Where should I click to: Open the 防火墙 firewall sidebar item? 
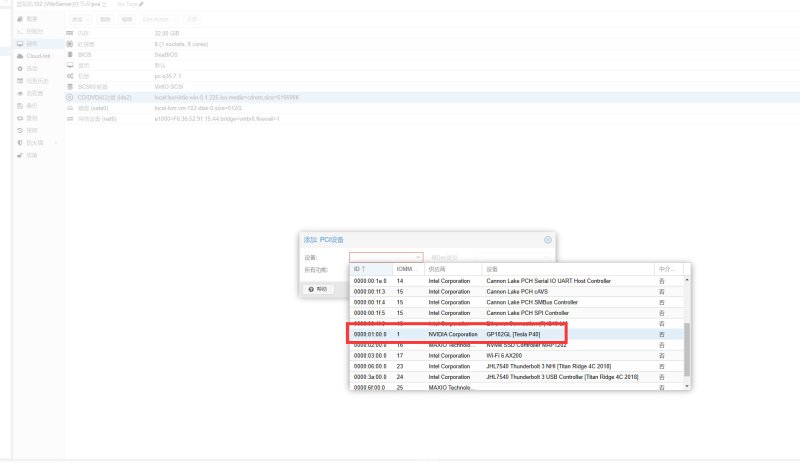point(32,143)
